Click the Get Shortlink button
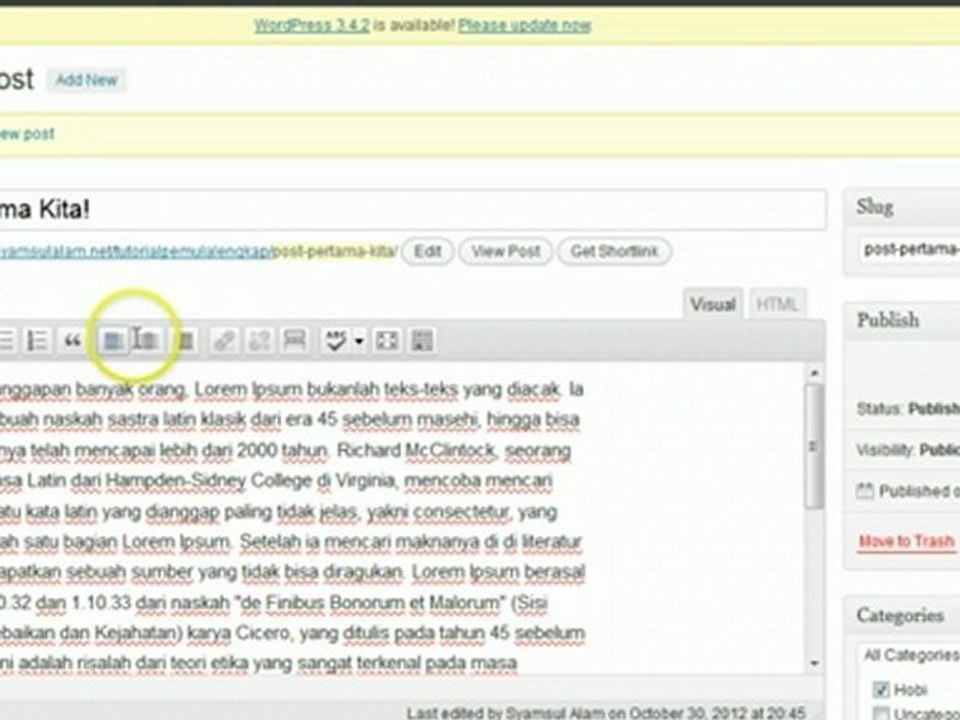960x720 pixels. (x=615, y=252)
